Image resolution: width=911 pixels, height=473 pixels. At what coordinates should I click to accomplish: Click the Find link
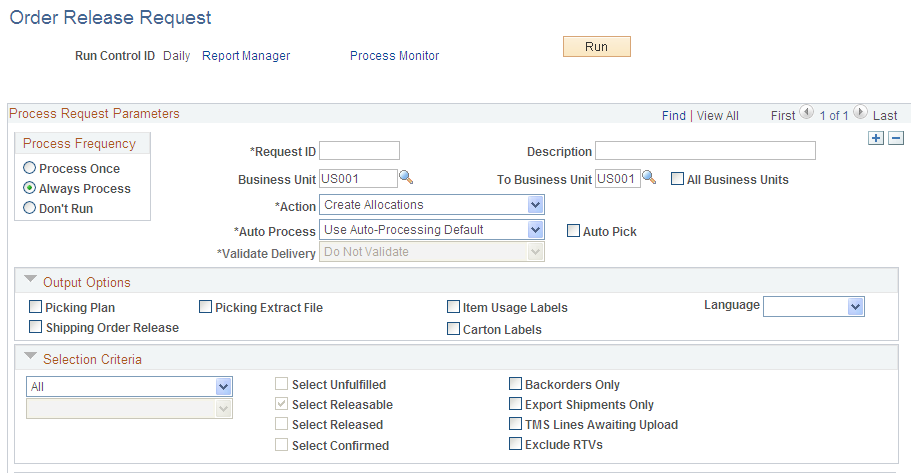(x=674, y=116)
